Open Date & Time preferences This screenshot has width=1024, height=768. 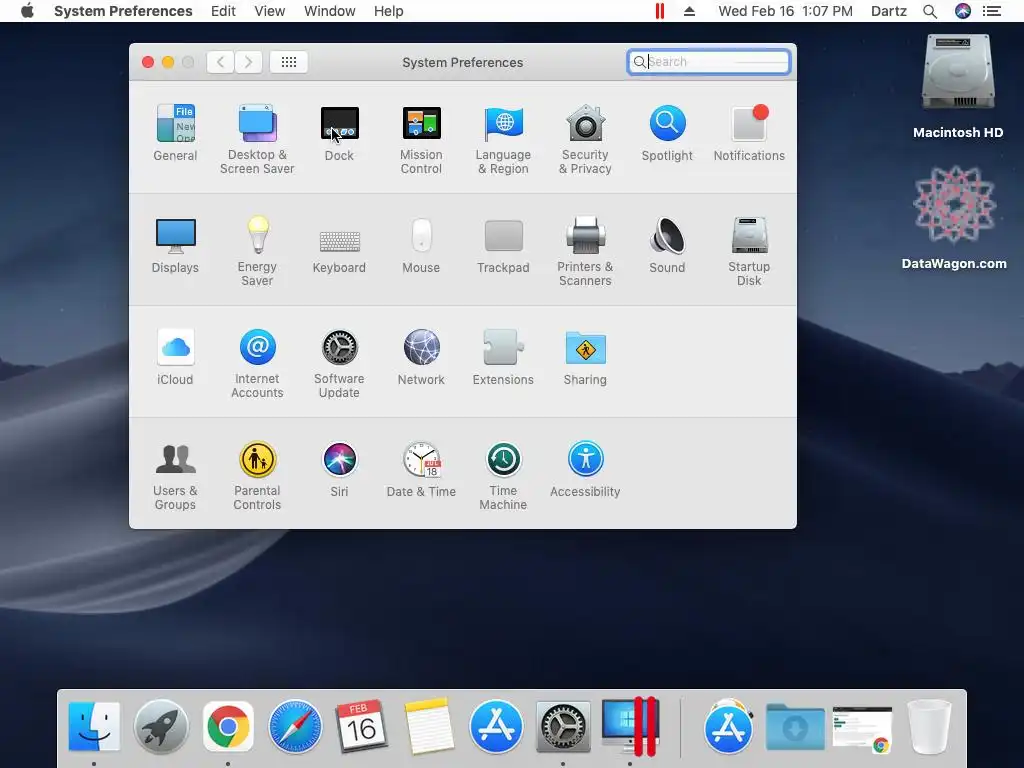pyautogui.click(x=421, y=470)
